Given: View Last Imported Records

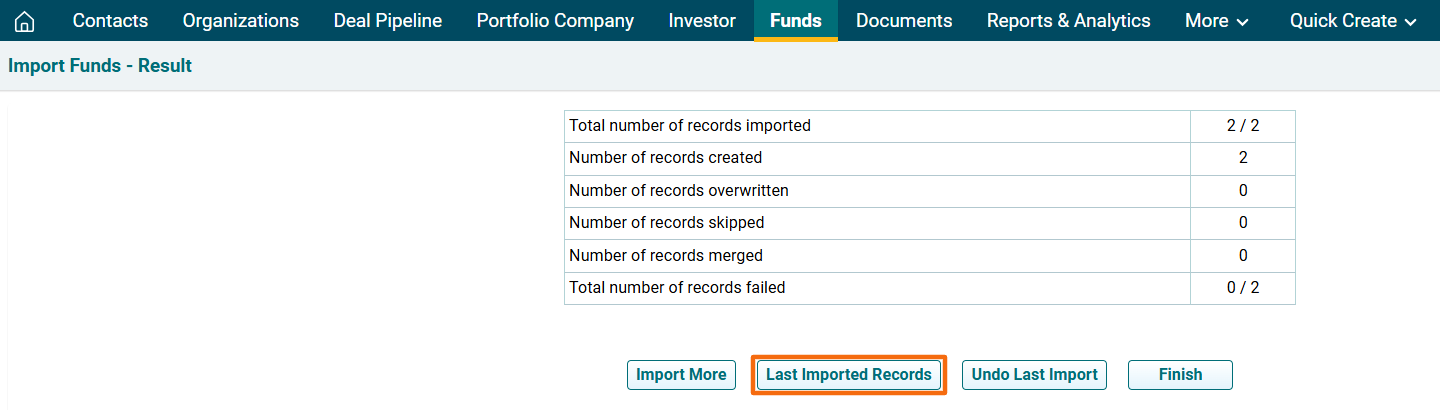Looking at the screenshot, I should pos(849,375).
